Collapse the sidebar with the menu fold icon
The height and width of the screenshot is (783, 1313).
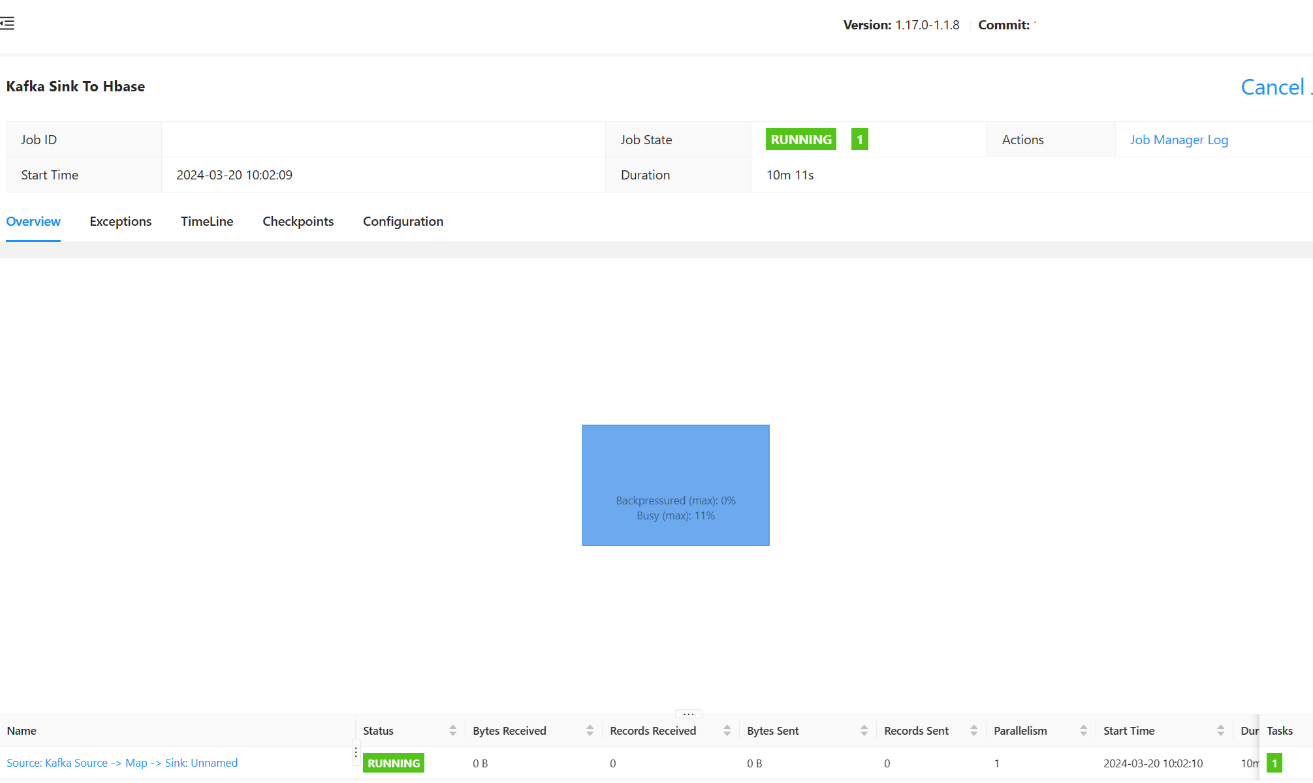(7, 24)
